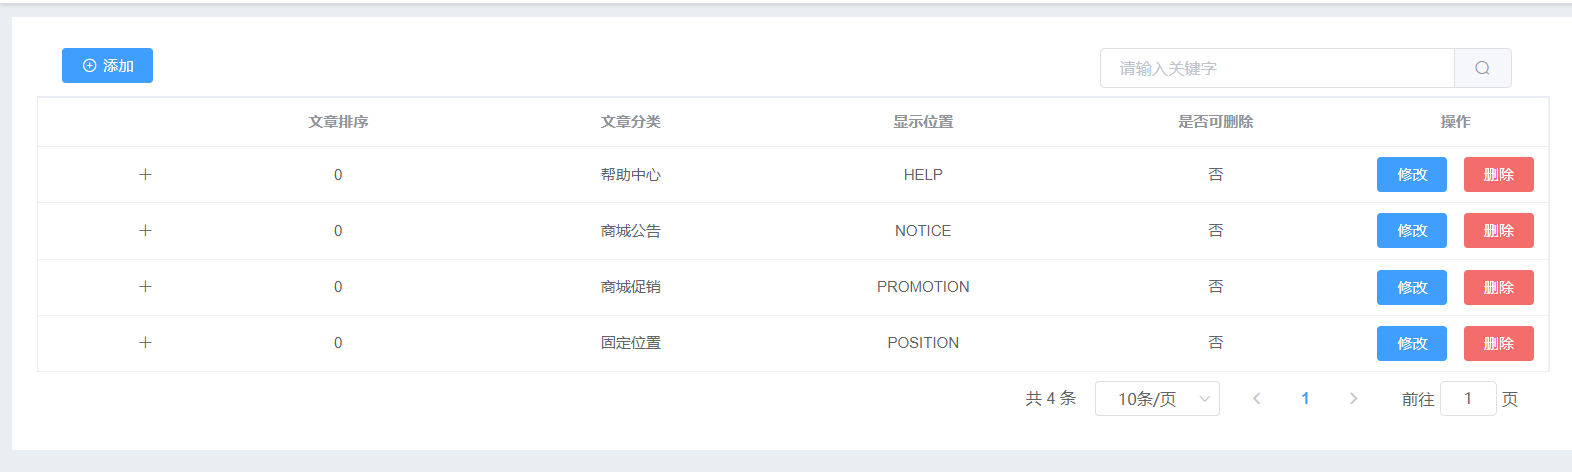Click 删除 for the HELP row
The image size is (1572, 472).
[1499, 174]
